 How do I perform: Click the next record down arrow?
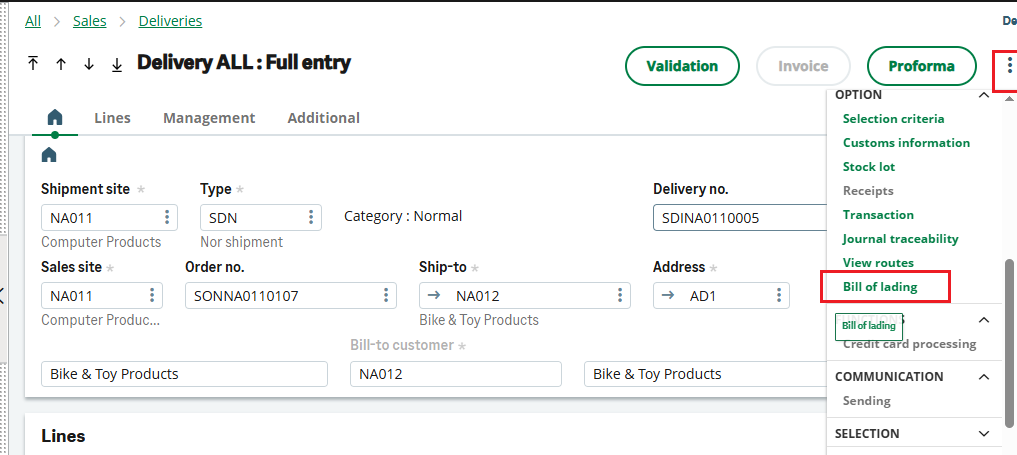(x=89, y=64)
